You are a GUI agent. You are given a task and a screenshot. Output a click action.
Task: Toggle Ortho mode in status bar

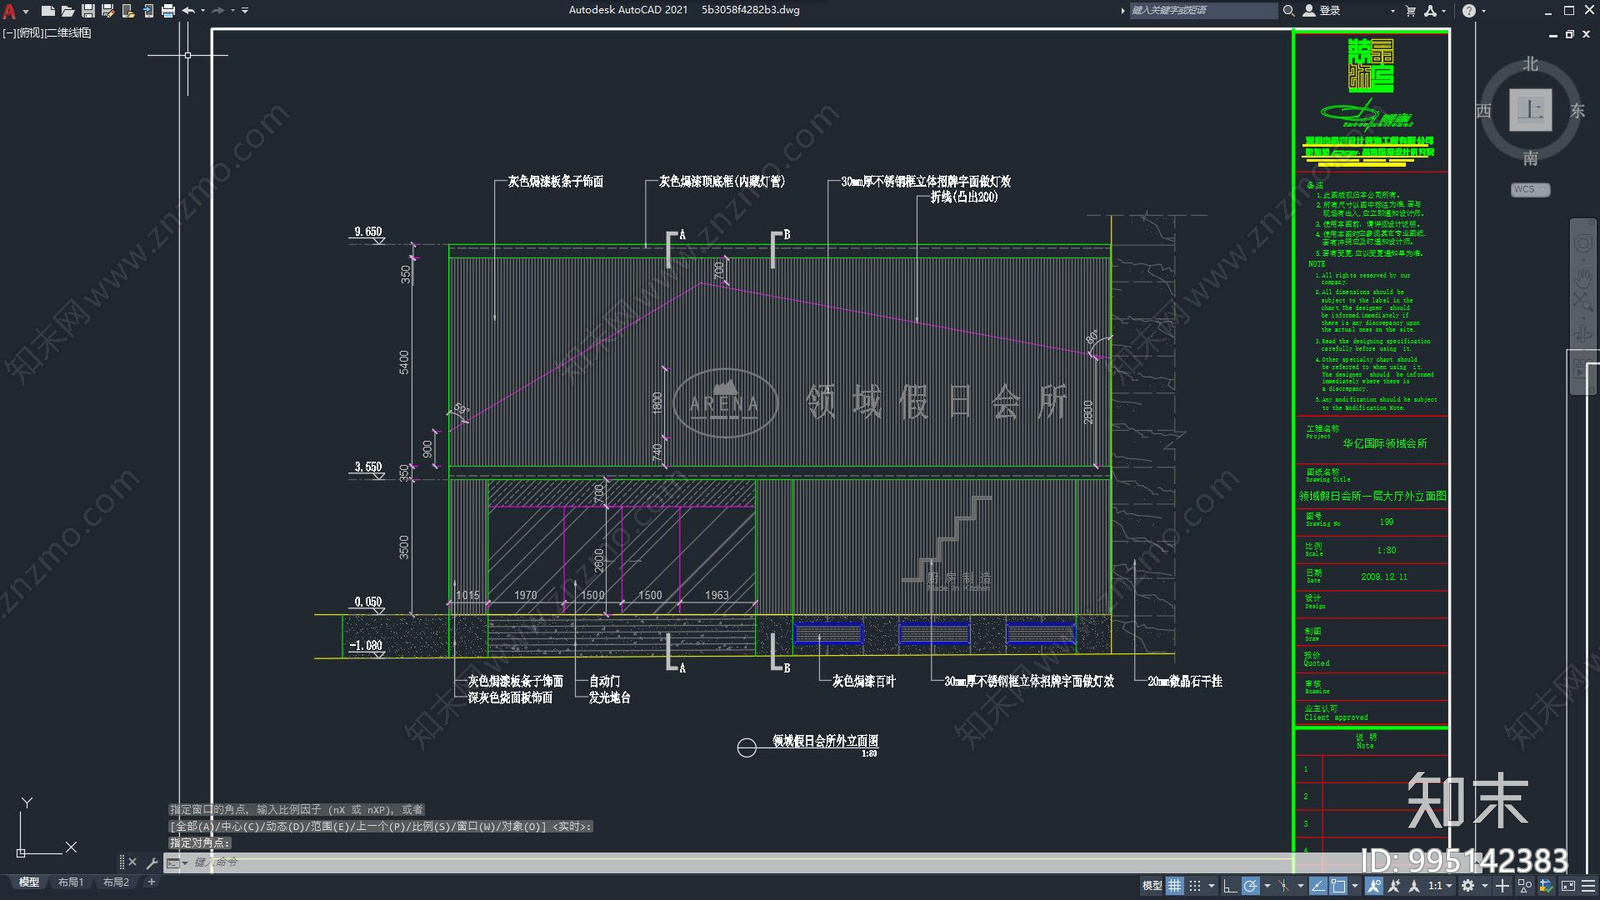tap(1230, 886)
